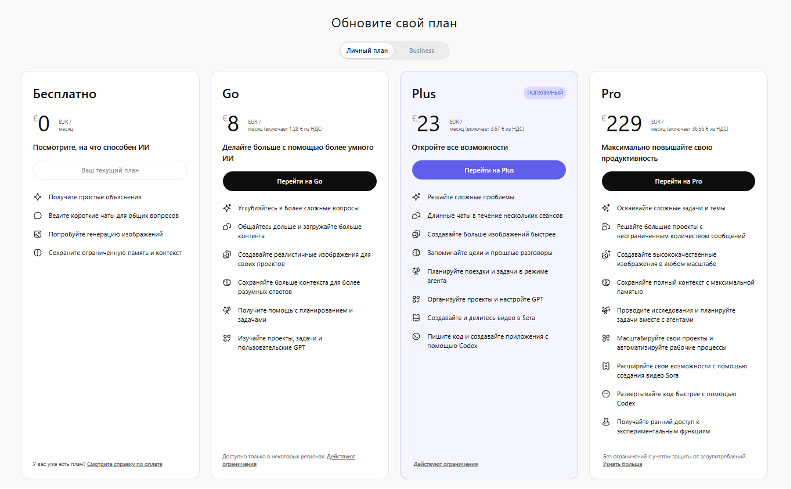Click Sora icon beside "Расширяйте свои возможности"

(x=606, y=366)
